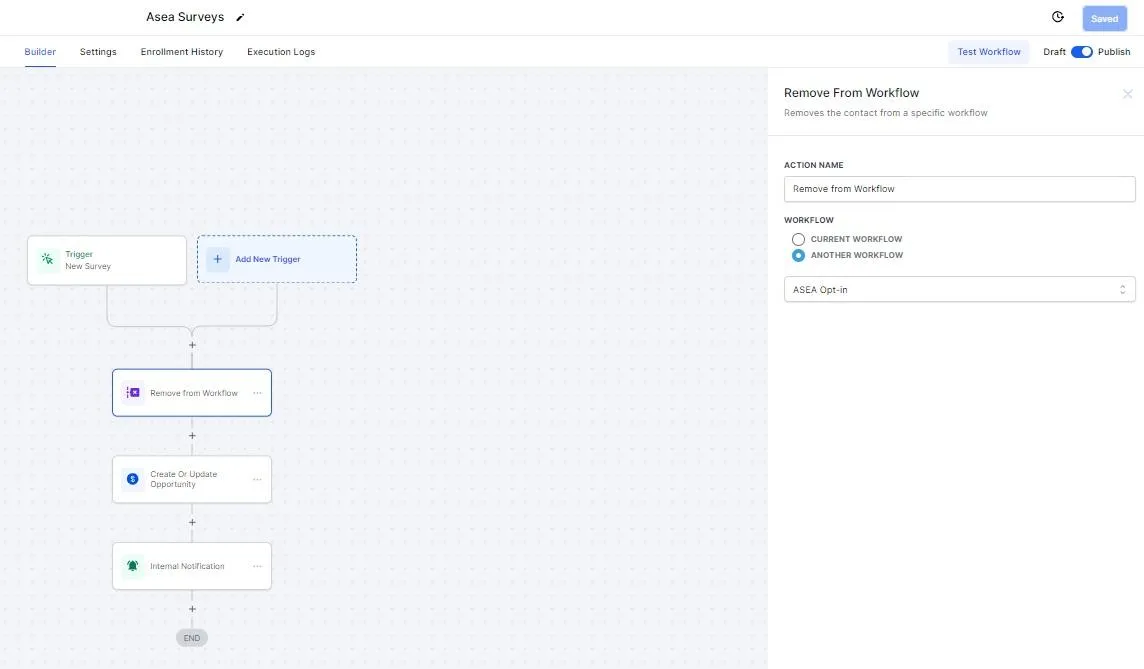Click the trigger node's cursor icon
This screenshot has height=669, width=1144.
47,260
